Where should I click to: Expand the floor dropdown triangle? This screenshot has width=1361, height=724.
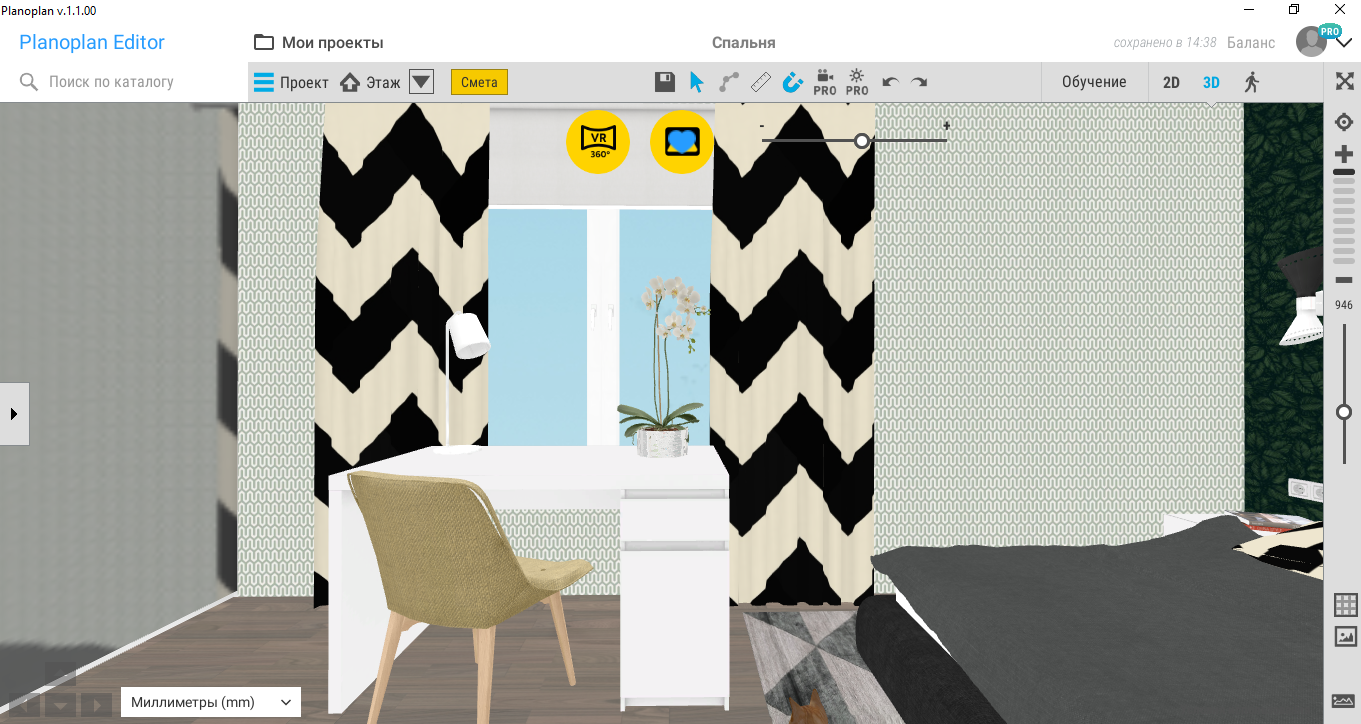421,82
